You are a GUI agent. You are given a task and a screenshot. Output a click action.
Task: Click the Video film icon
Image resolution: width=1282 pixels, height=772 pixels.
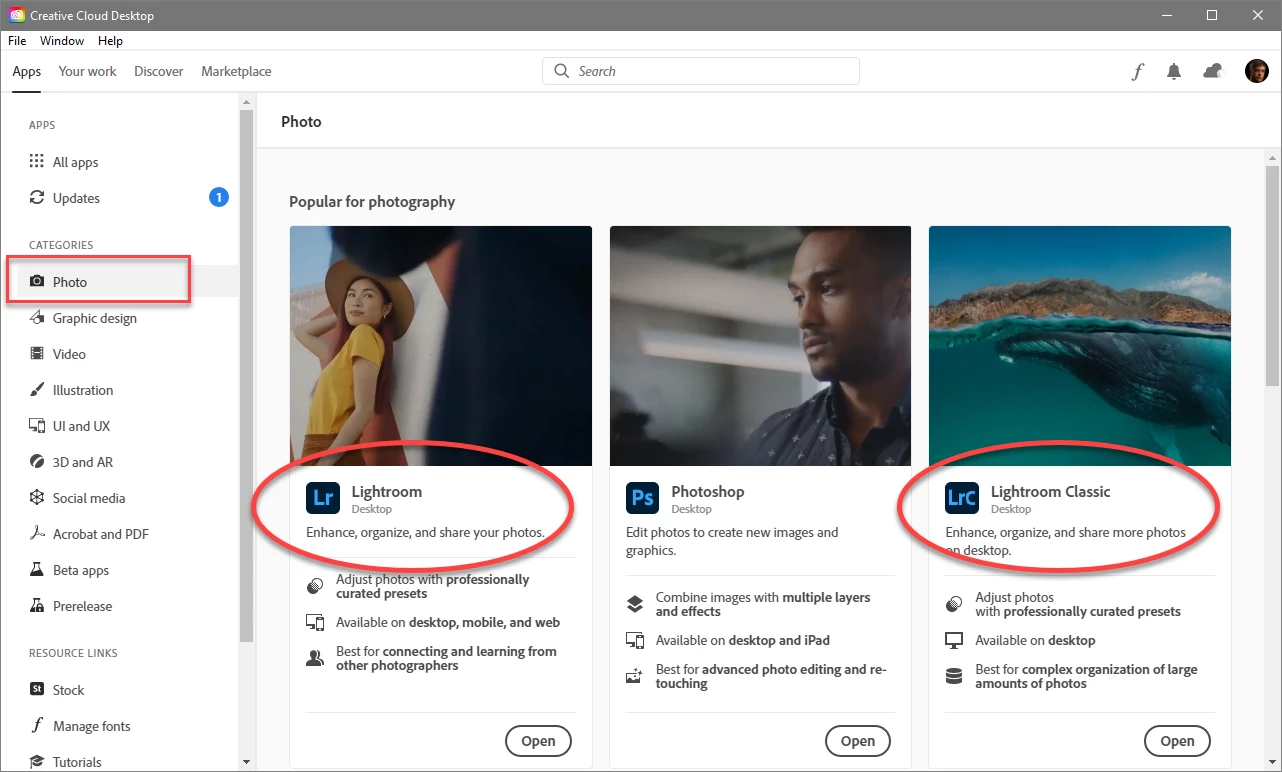pos(37,354)
